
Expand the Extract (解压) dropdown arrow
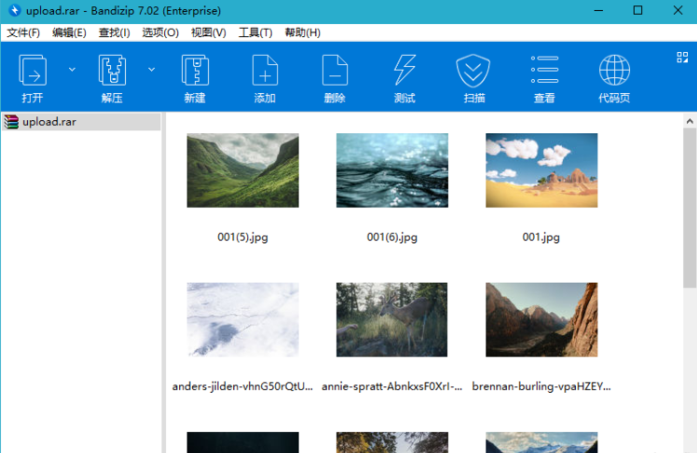coord(152,69)
